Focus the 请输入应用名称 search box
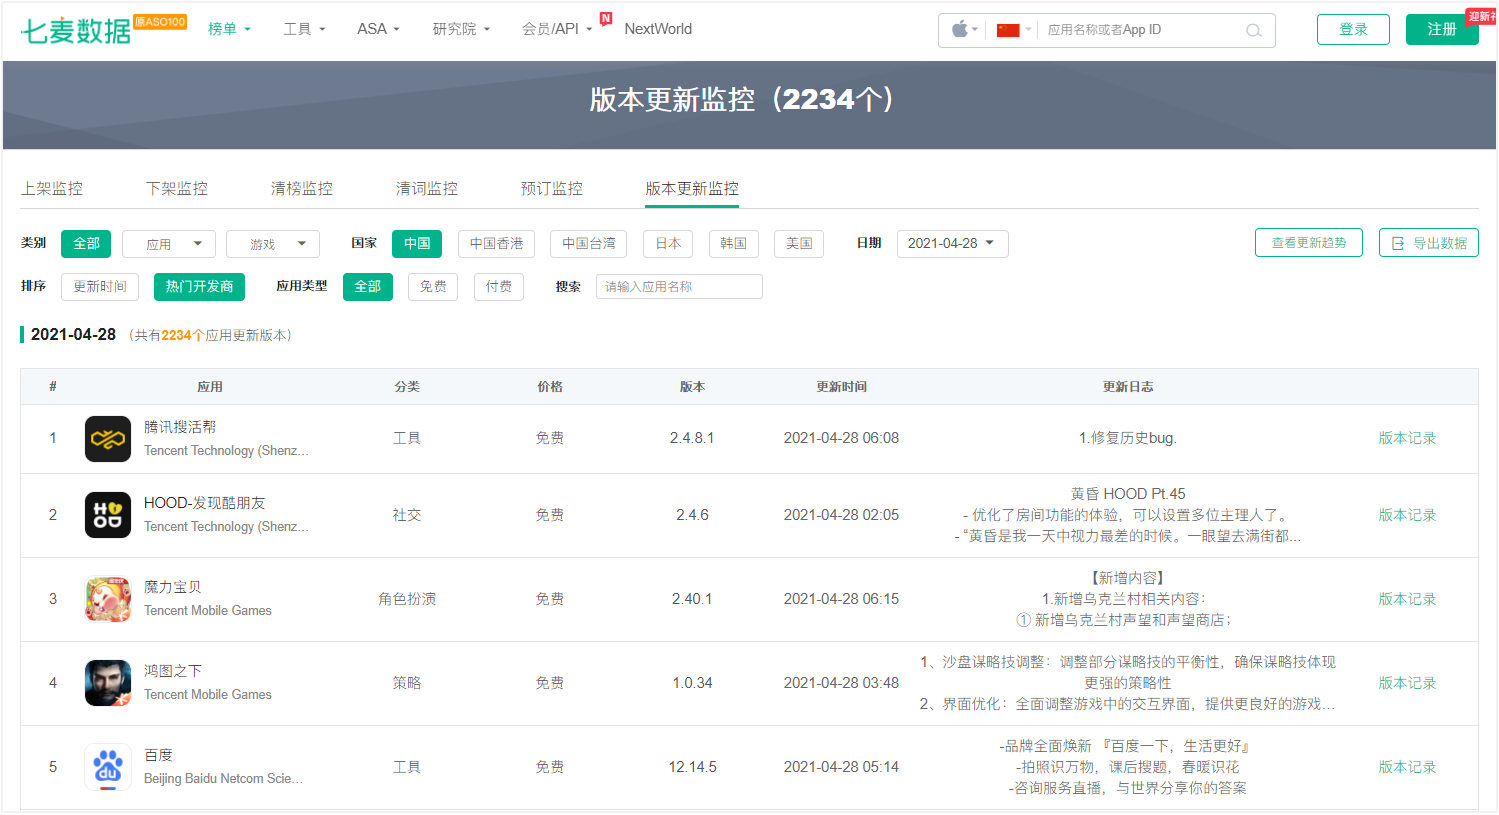Screen dimensions: 1499x815 pos(679,287)
